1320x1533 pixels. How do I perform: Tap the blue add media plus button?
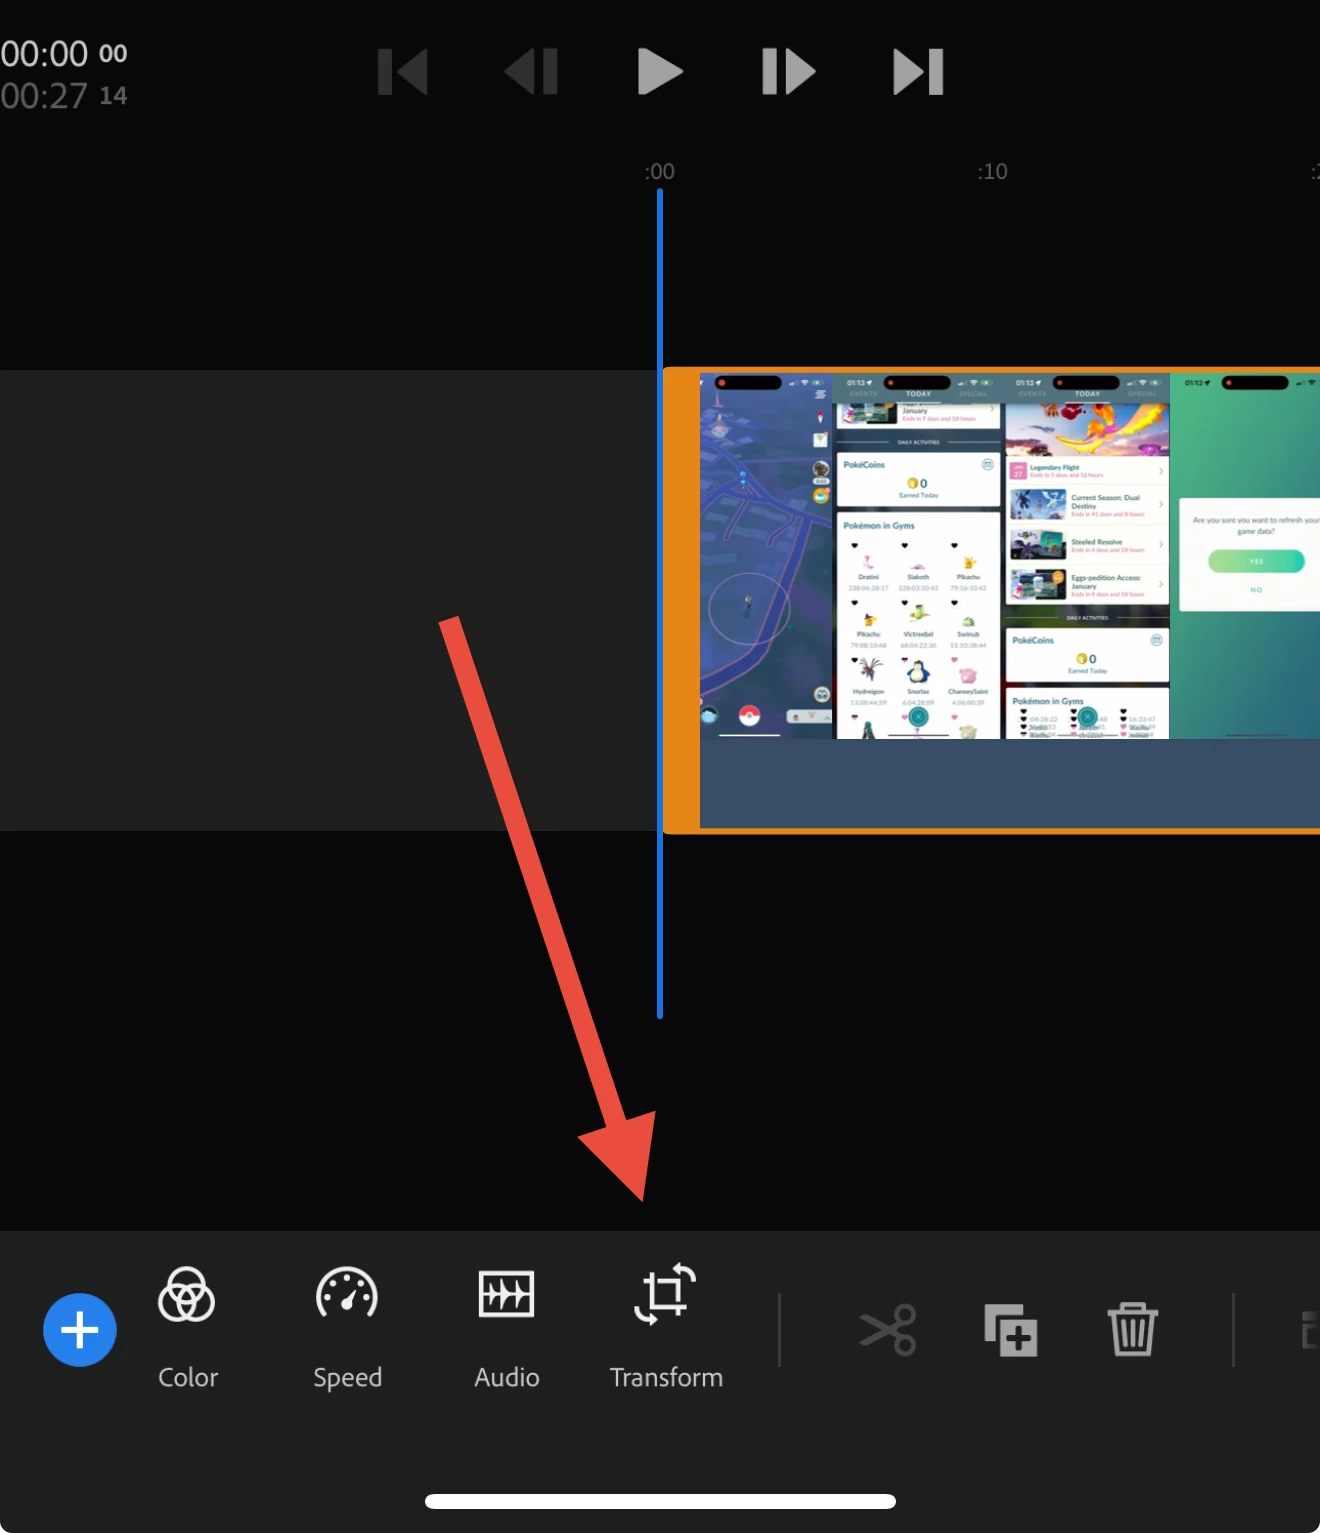click(80, 1330)
